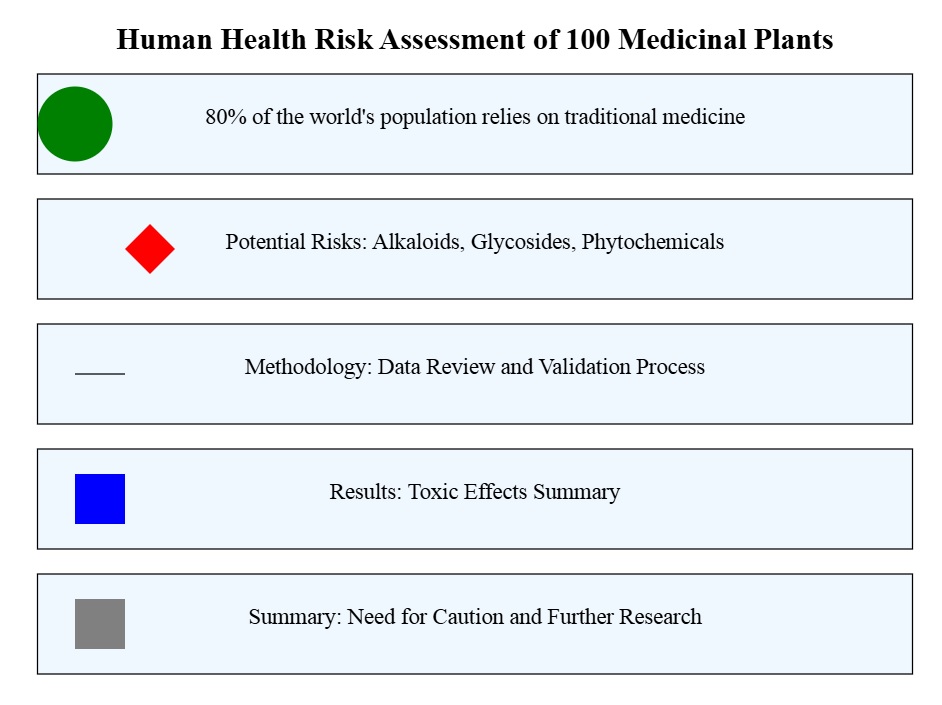The image size is (942, 705).
Task: Click the Human Health Risk Assessment title
Action: [x=475, y=40]
